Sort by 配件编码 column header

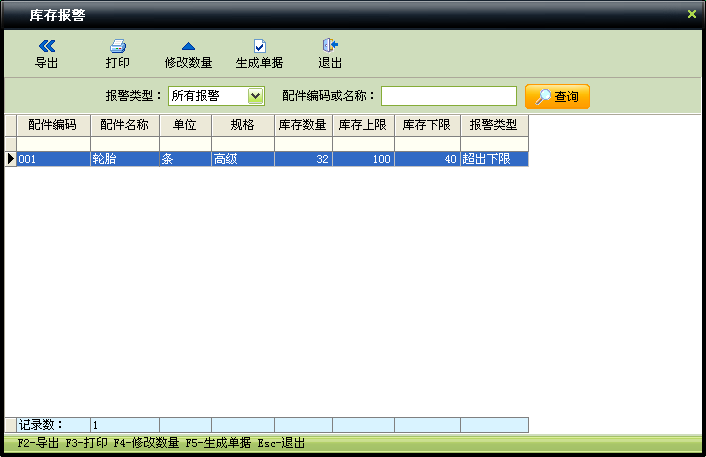(53, 125)
